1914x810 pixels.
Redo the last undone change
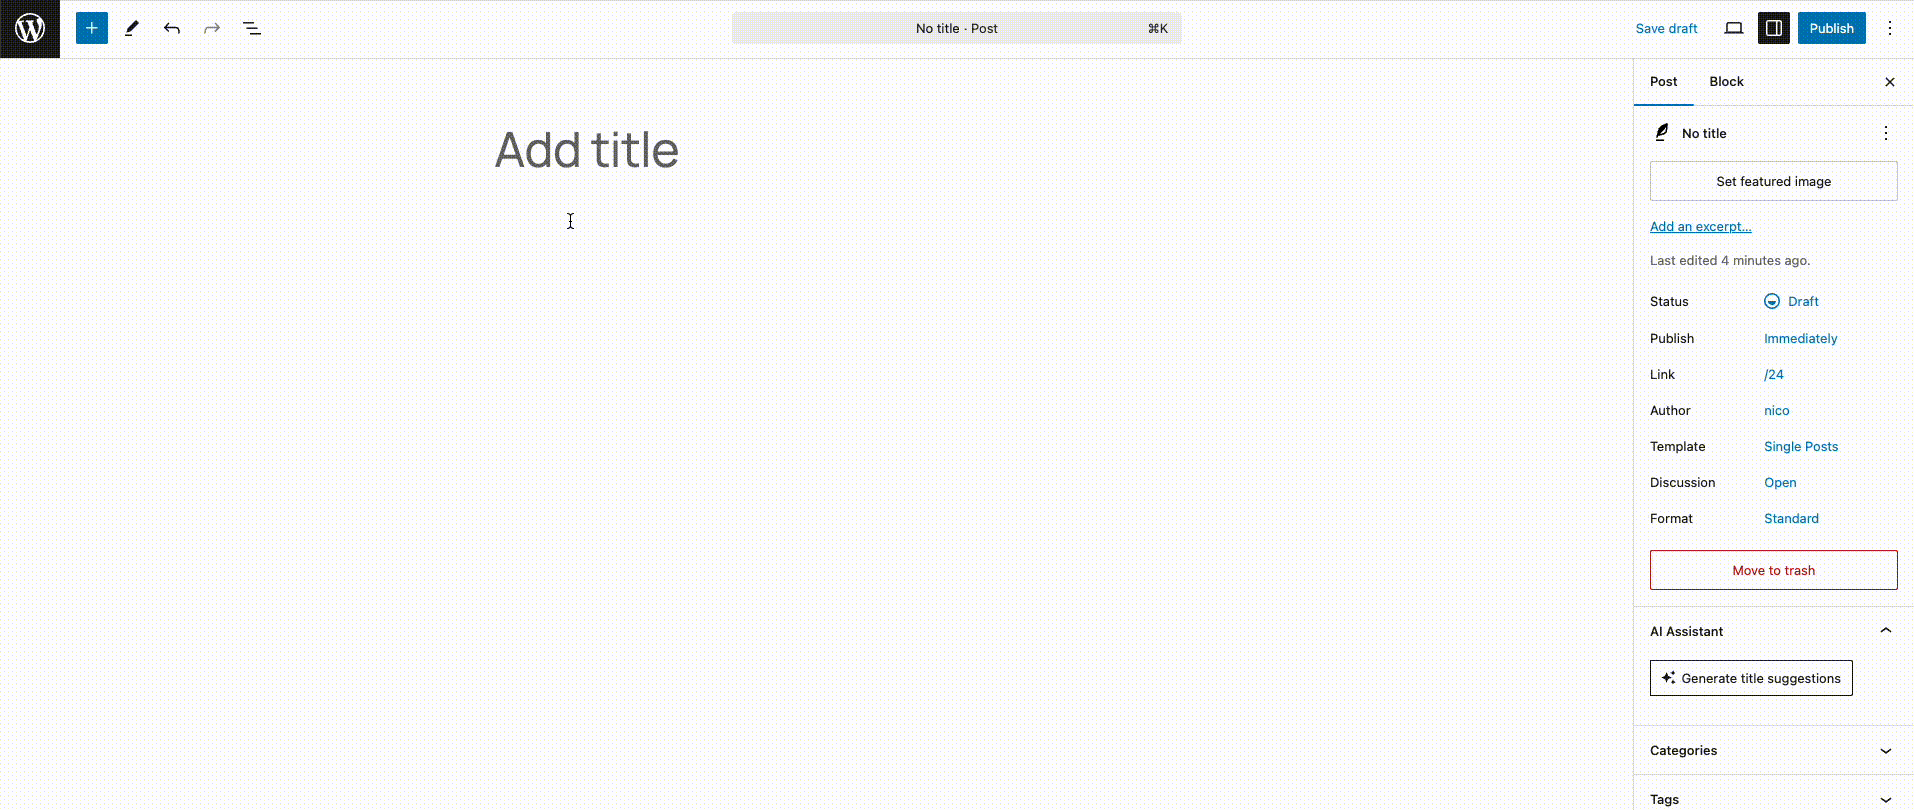[212, 28]
